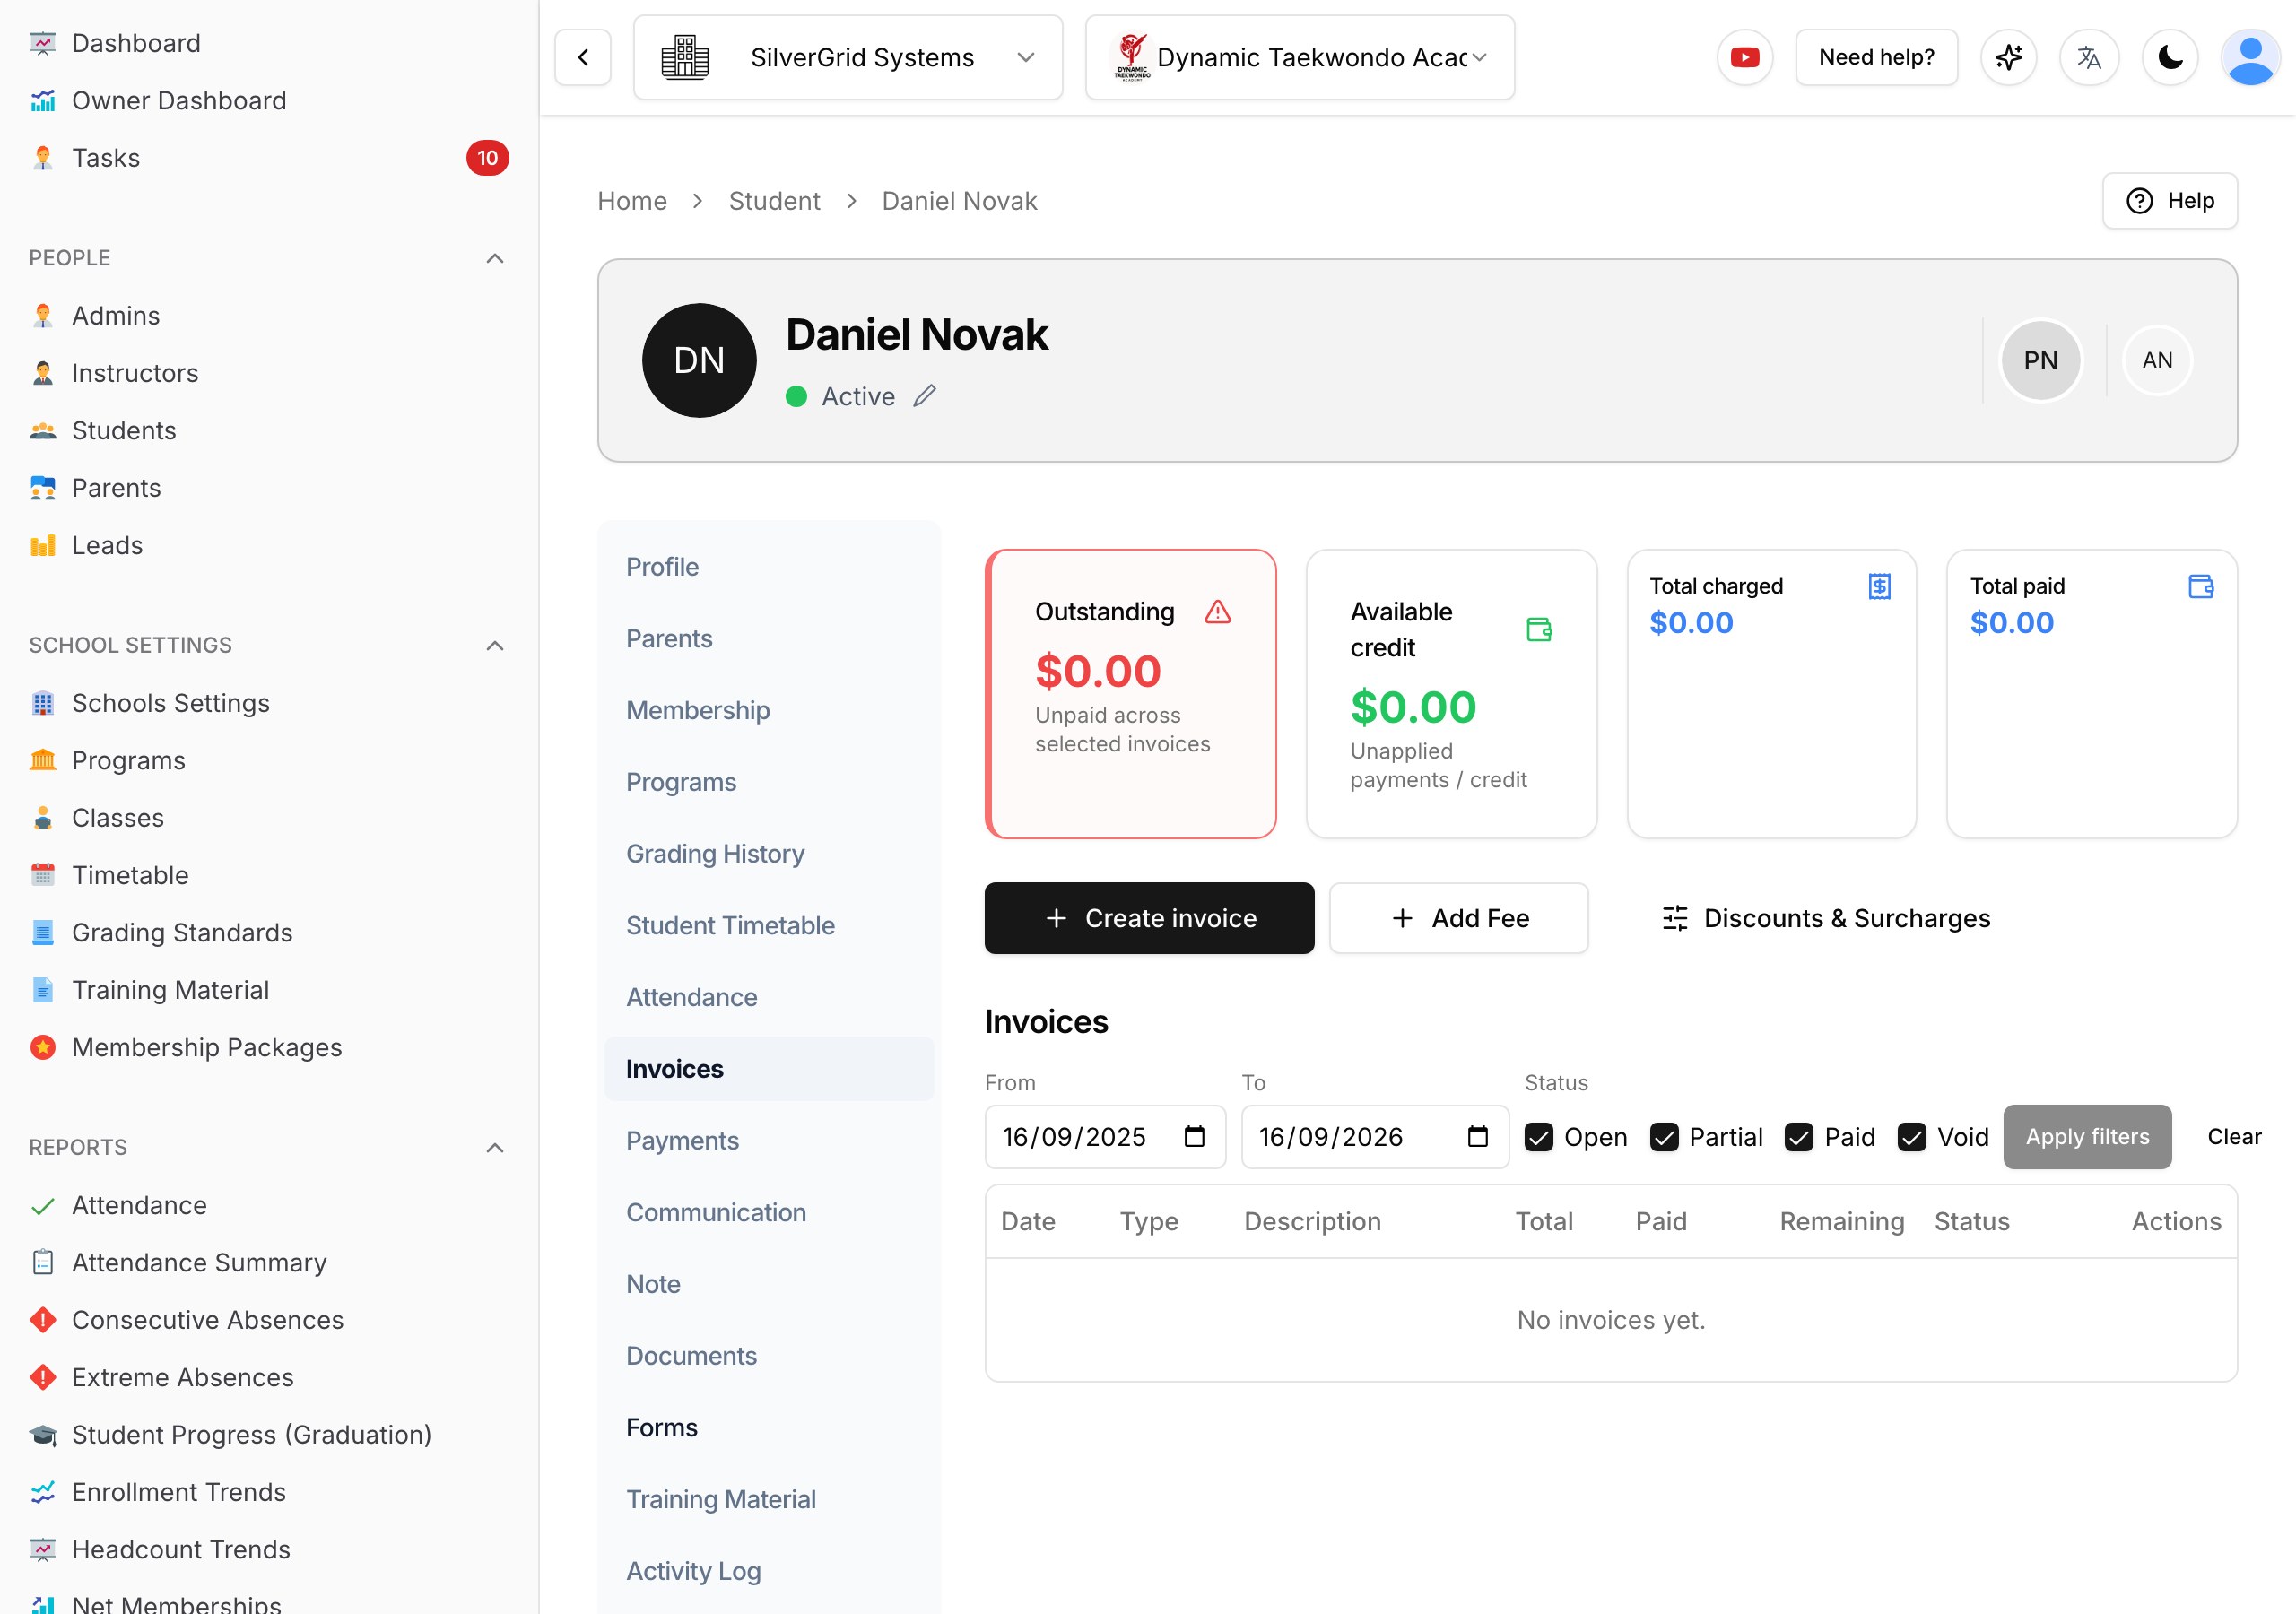Open Tasks in sidebar

pyautogui.click(x=268, y=158)
